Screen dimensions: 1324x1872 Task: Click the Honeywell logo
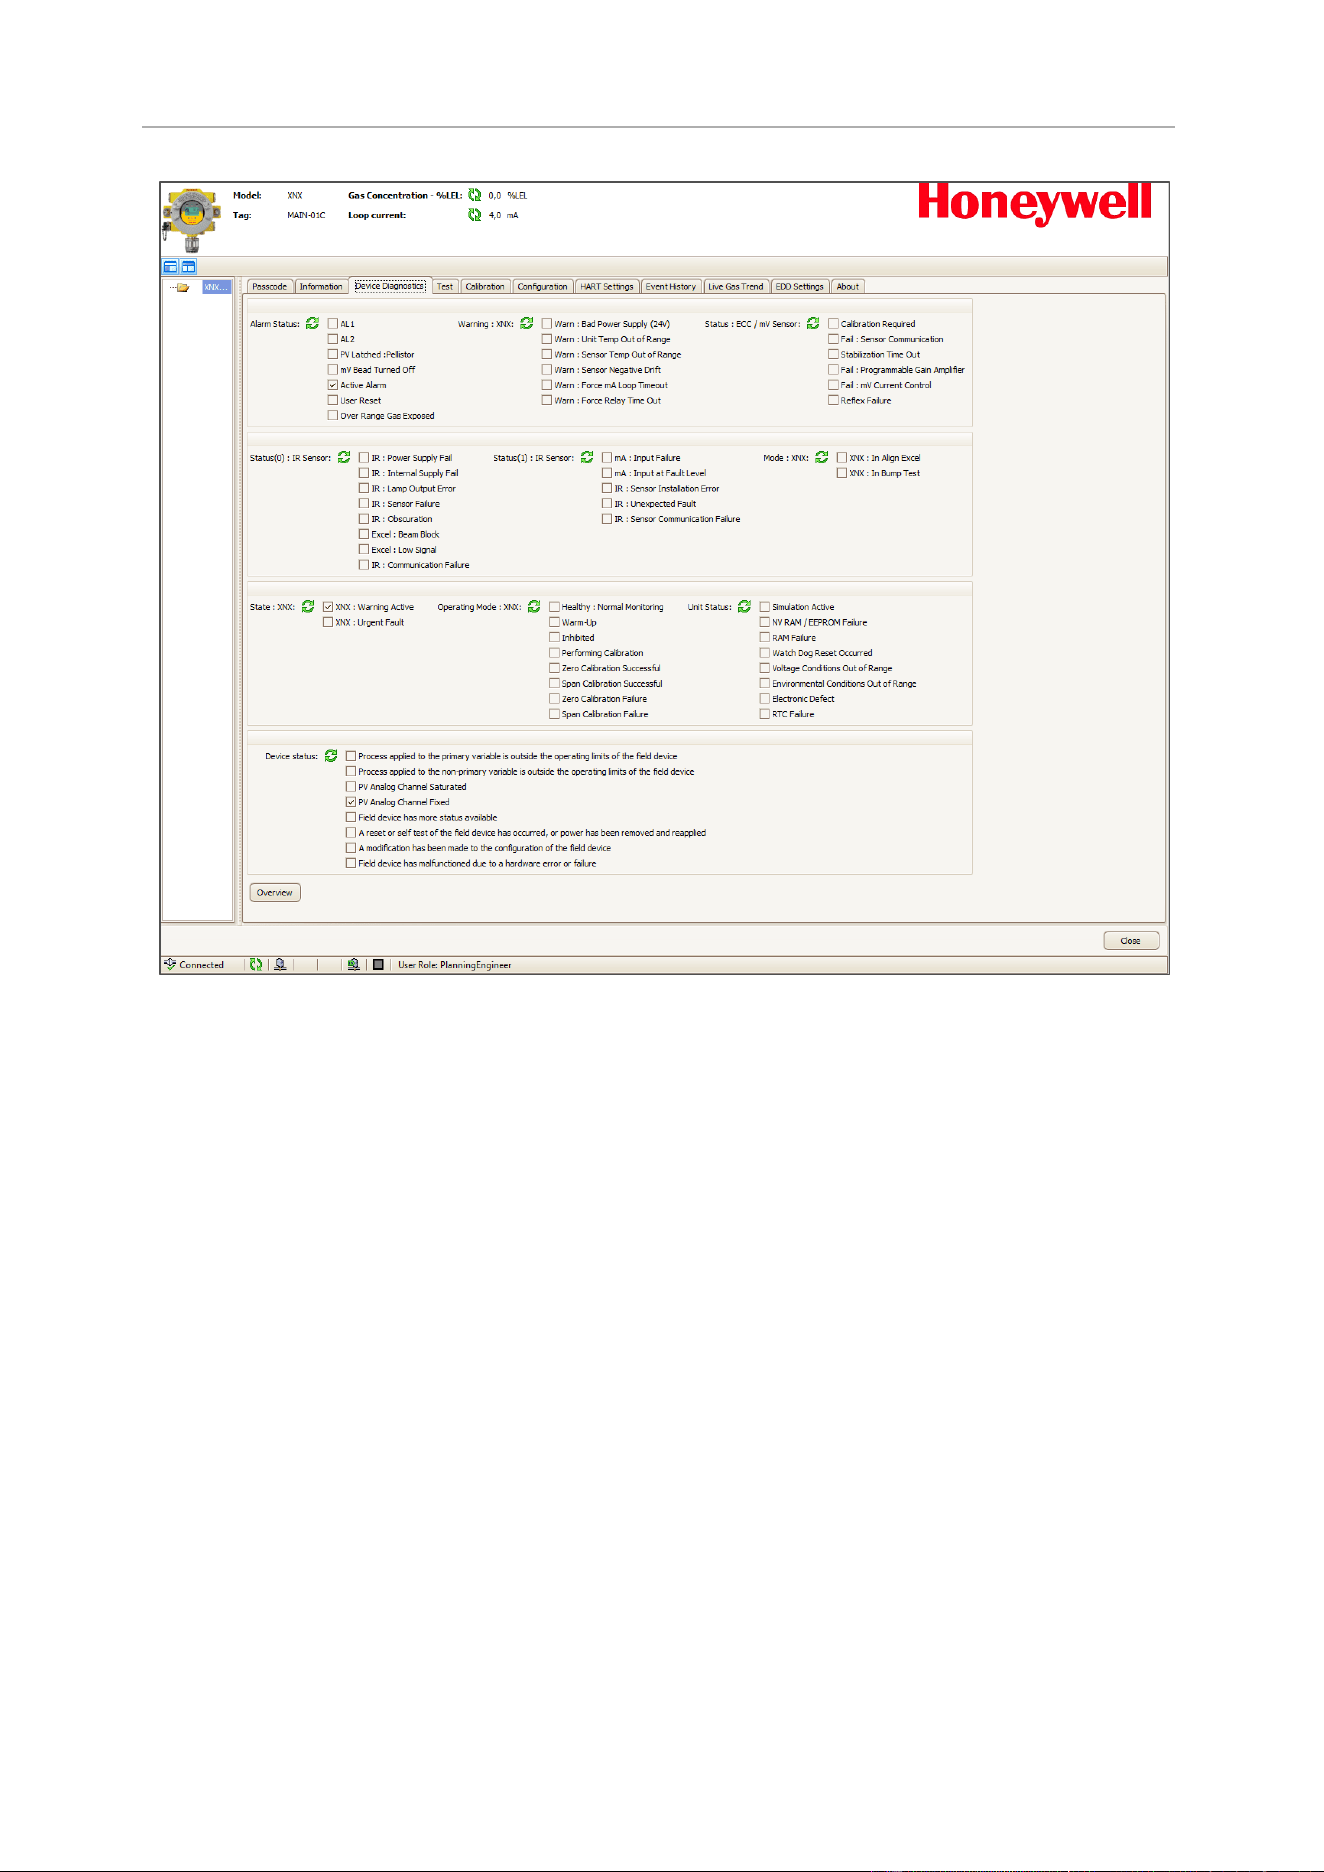pyautogui.click(x=1035, y=205)
